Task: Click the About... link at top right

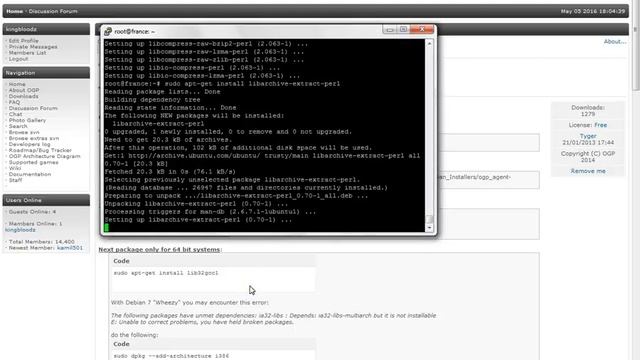Action: coord(615,42)
